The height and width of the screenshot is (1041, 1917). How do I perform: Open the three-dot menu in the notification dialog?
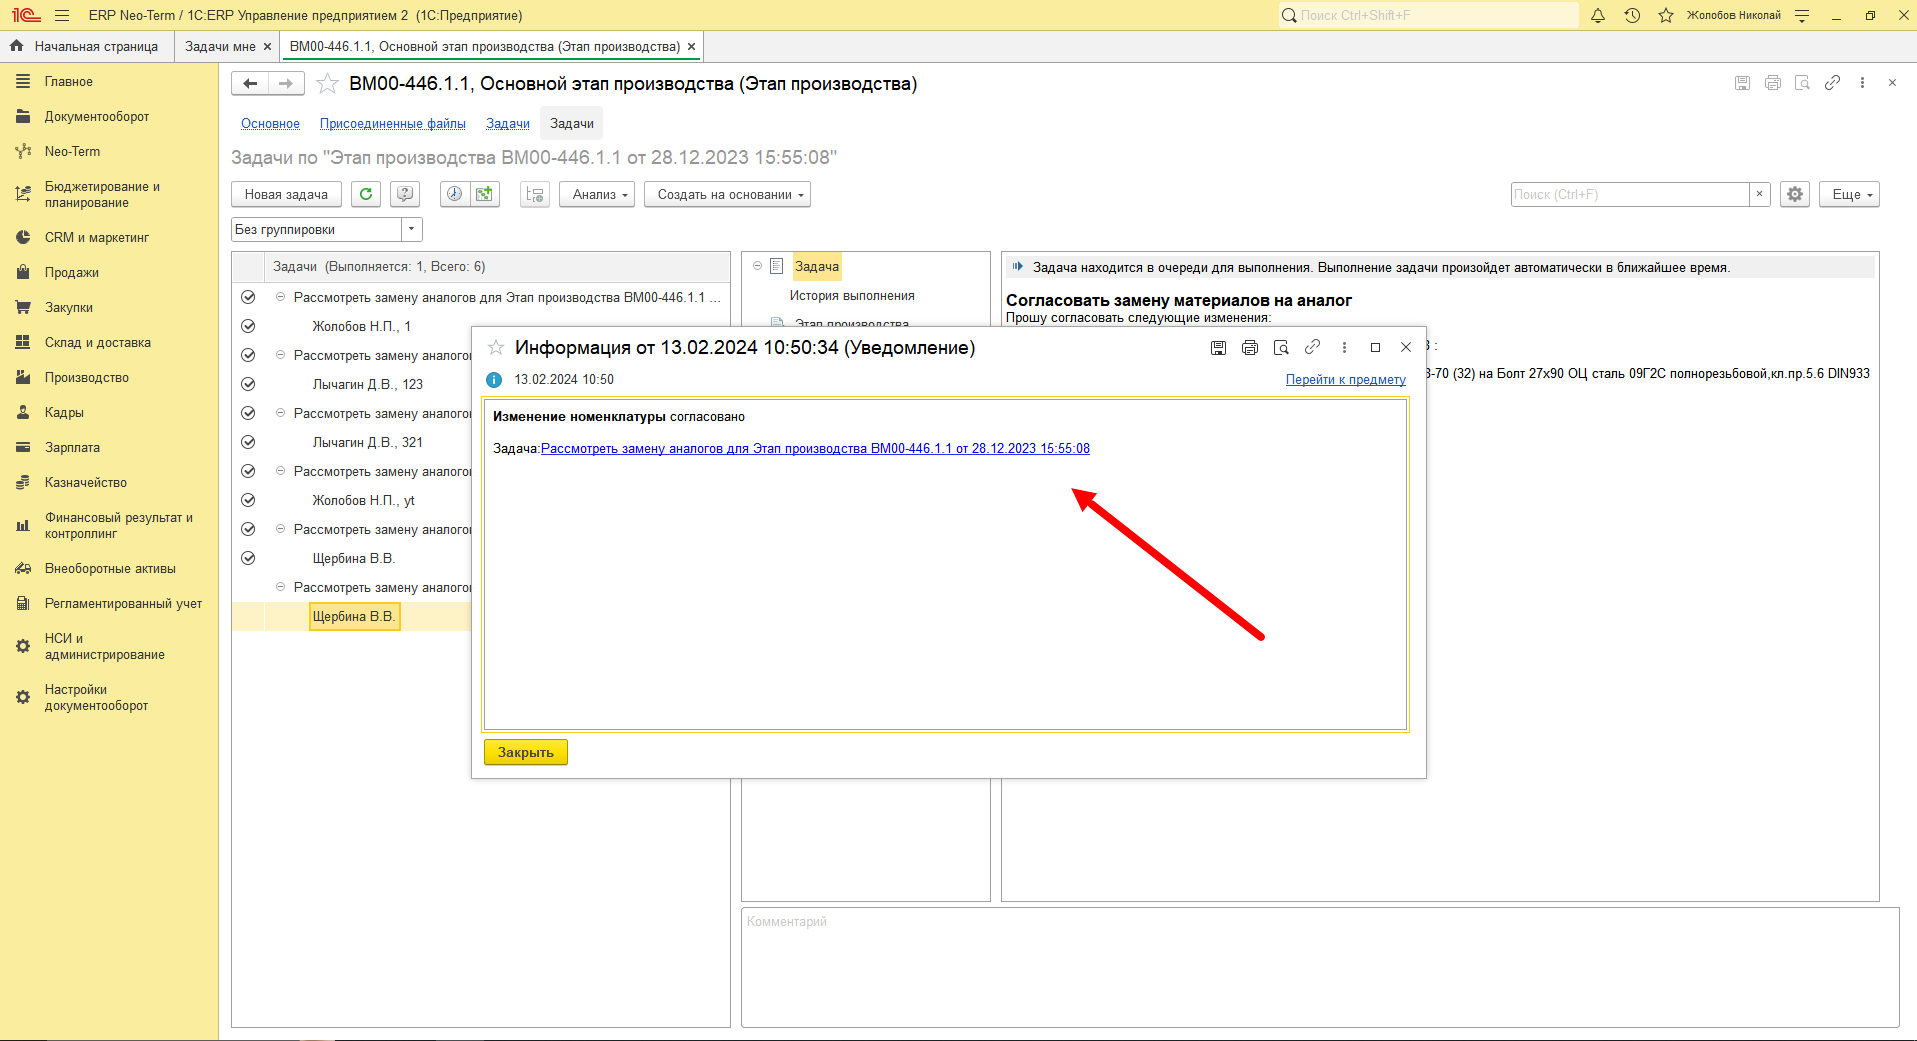[x=1344, y=348]
